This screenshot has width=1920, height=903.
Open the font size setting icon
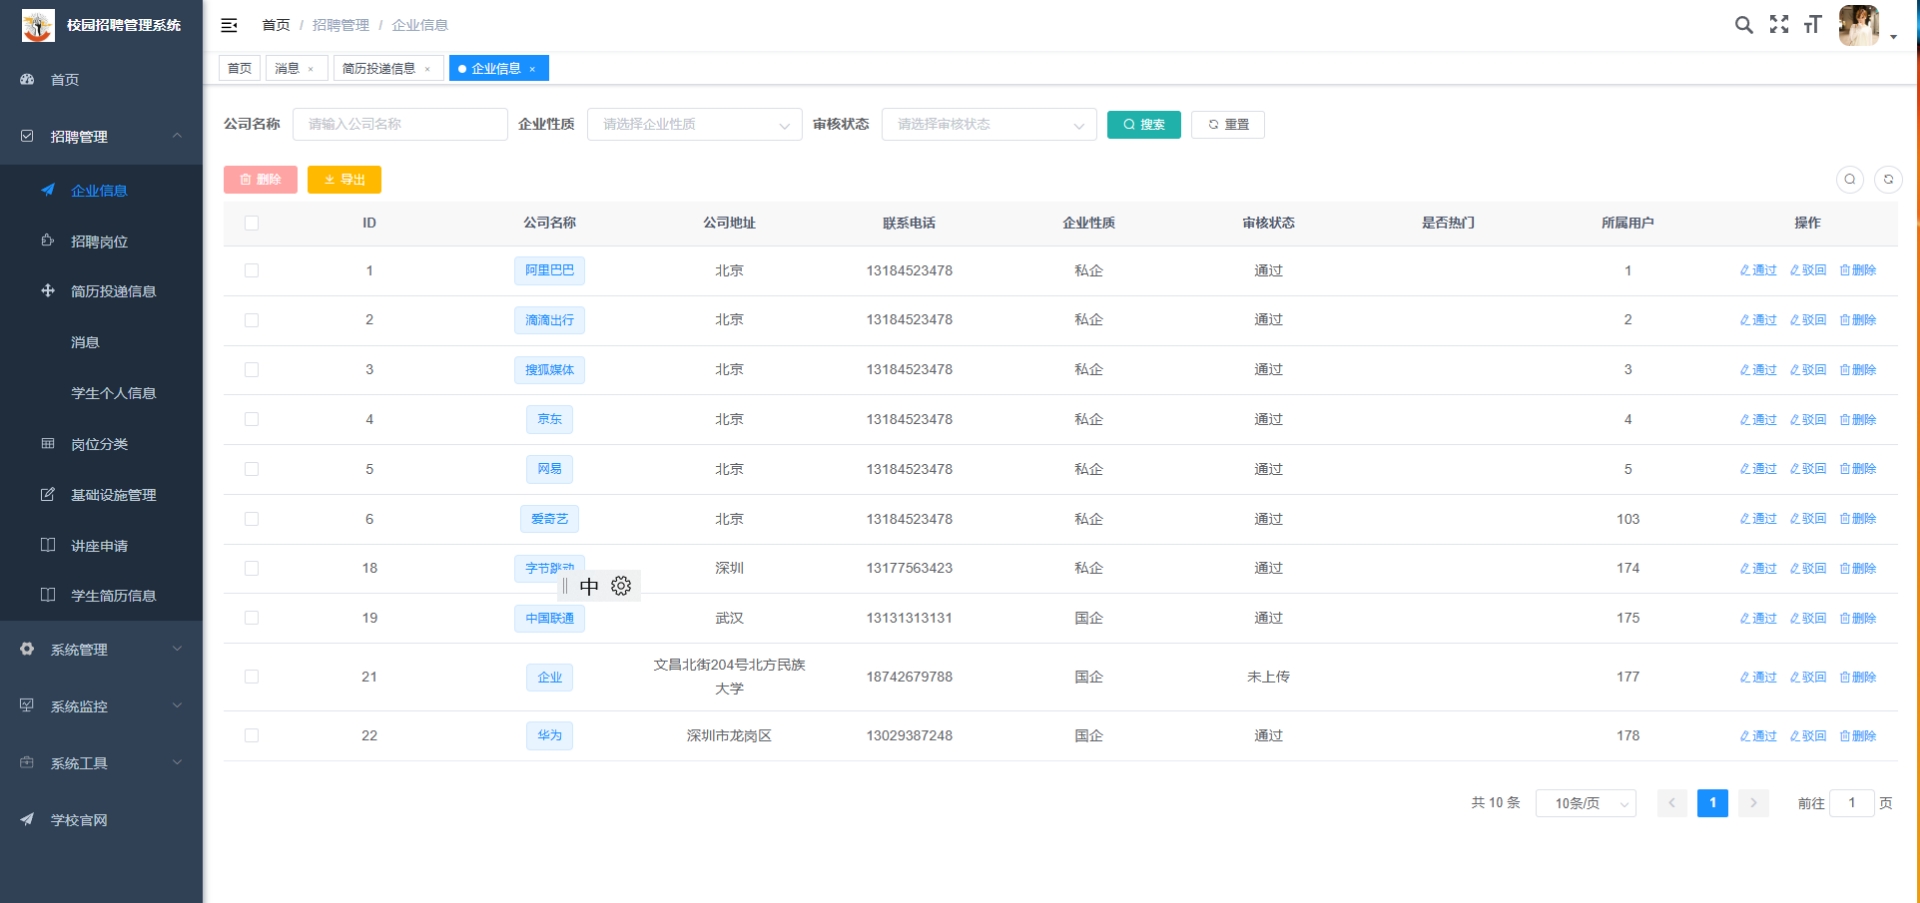1812,25
